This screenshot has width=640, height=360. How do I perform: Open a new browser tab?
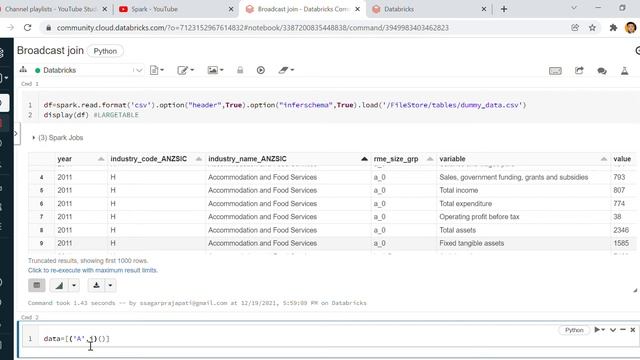pos(504,9)
